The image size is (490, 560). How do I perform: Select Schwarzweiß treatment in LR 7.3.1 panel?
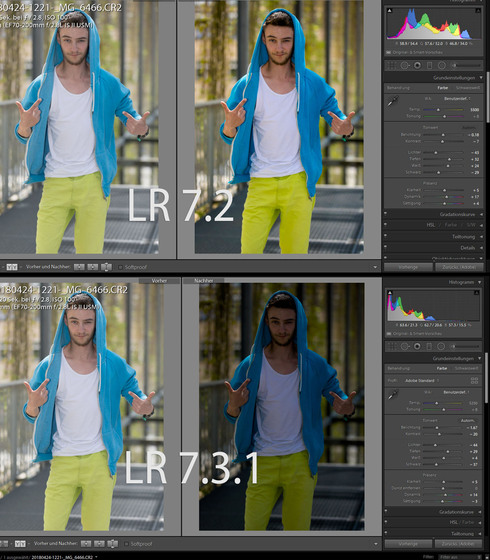(x=467, y=368)
